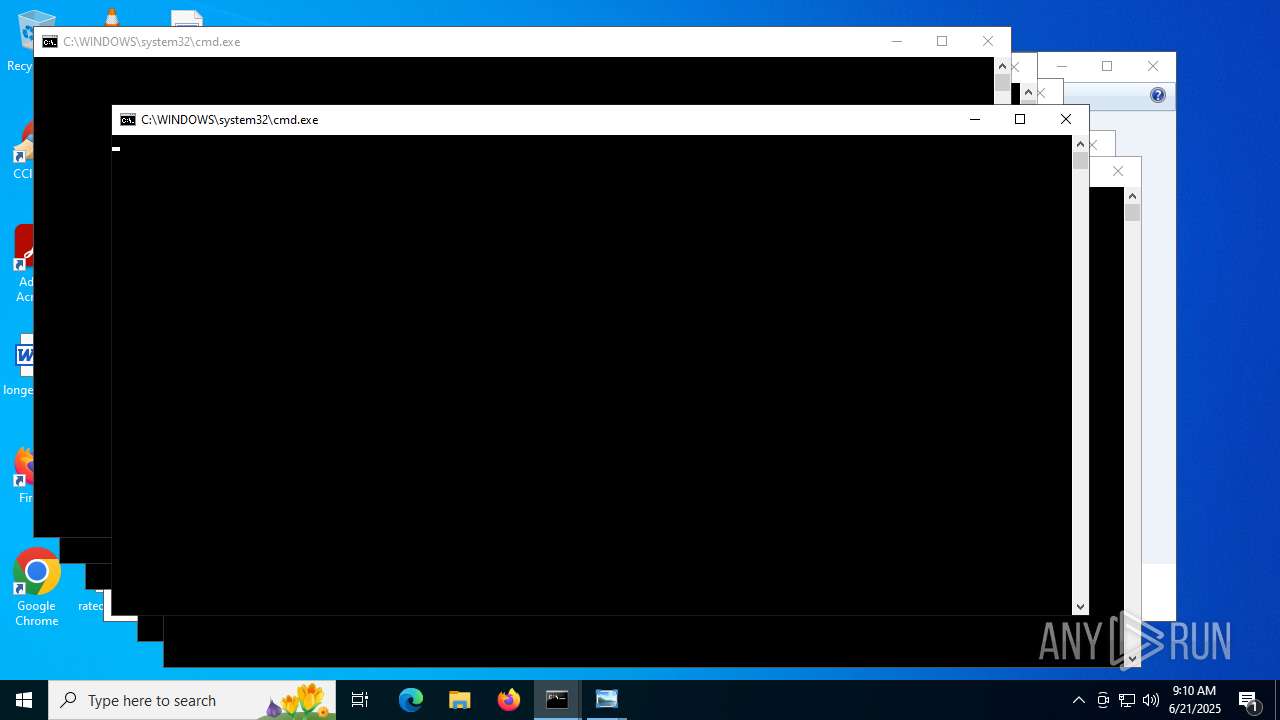1280x720 pixels.
Task: Click back cmd window scrollbar up arrow
Action: pyautogui.click(x=1002, y=66)
